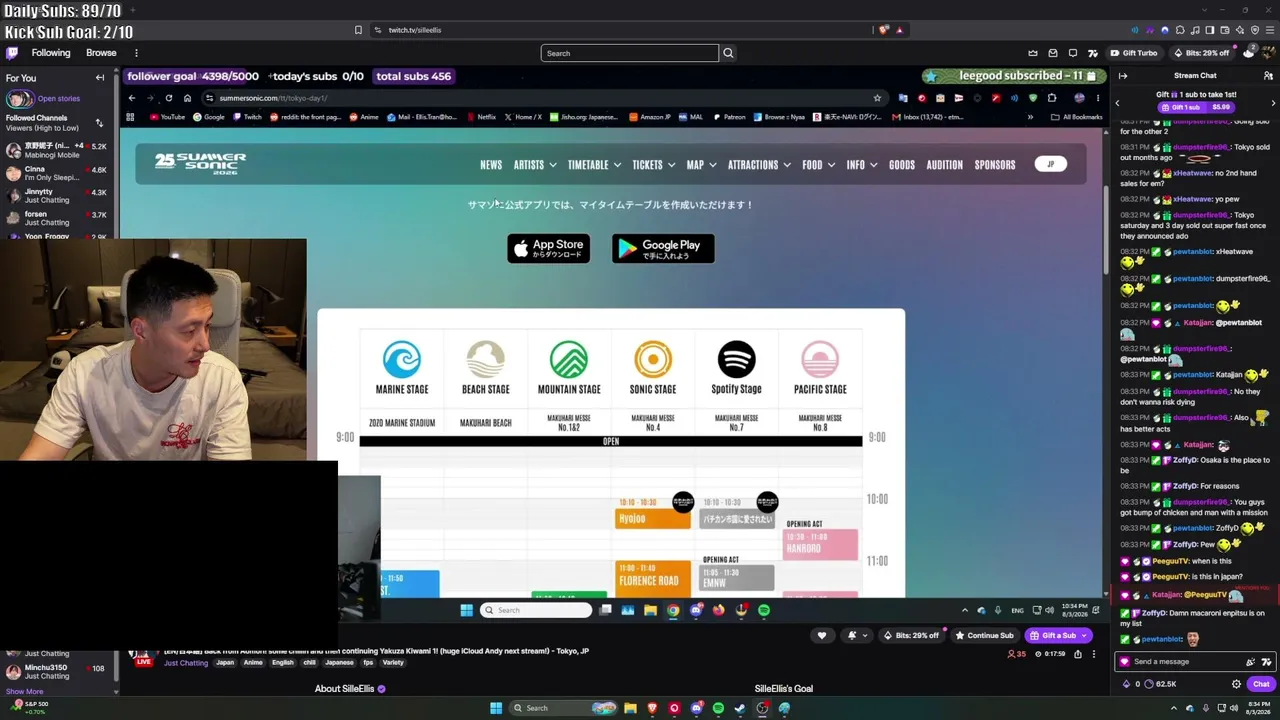Open chat settings gear icon
The width and height of the screenshot is (1280, 720).
pos(1236,684)
